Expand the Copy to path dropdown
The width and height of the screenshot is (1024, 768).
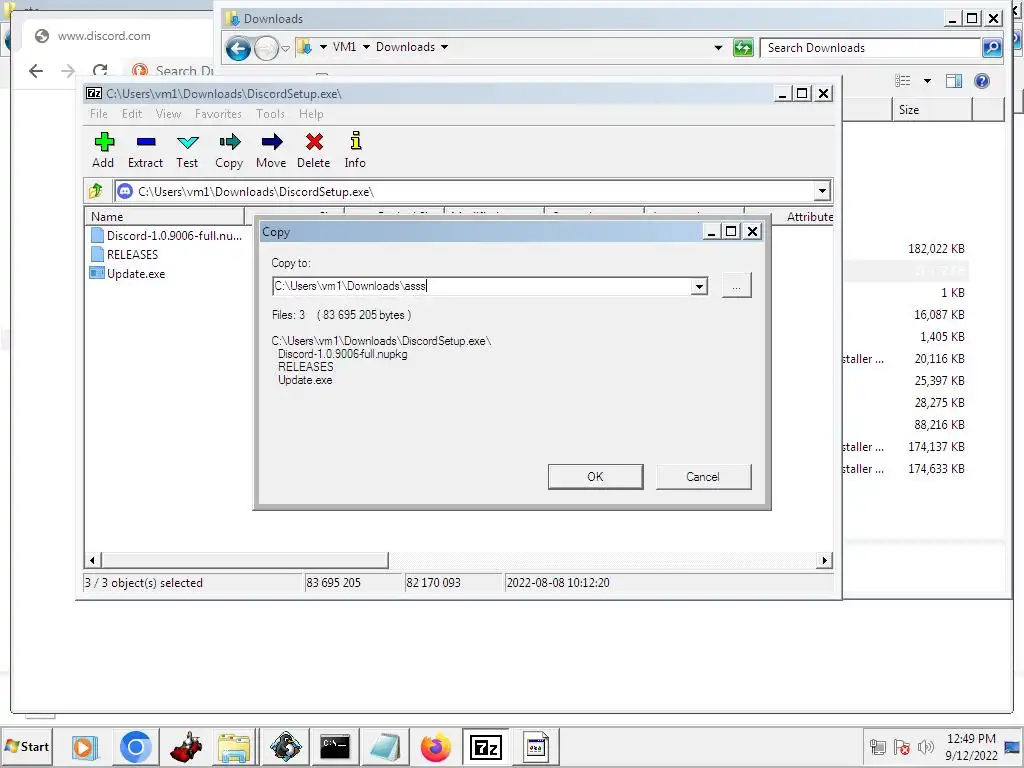click(699, 286)
